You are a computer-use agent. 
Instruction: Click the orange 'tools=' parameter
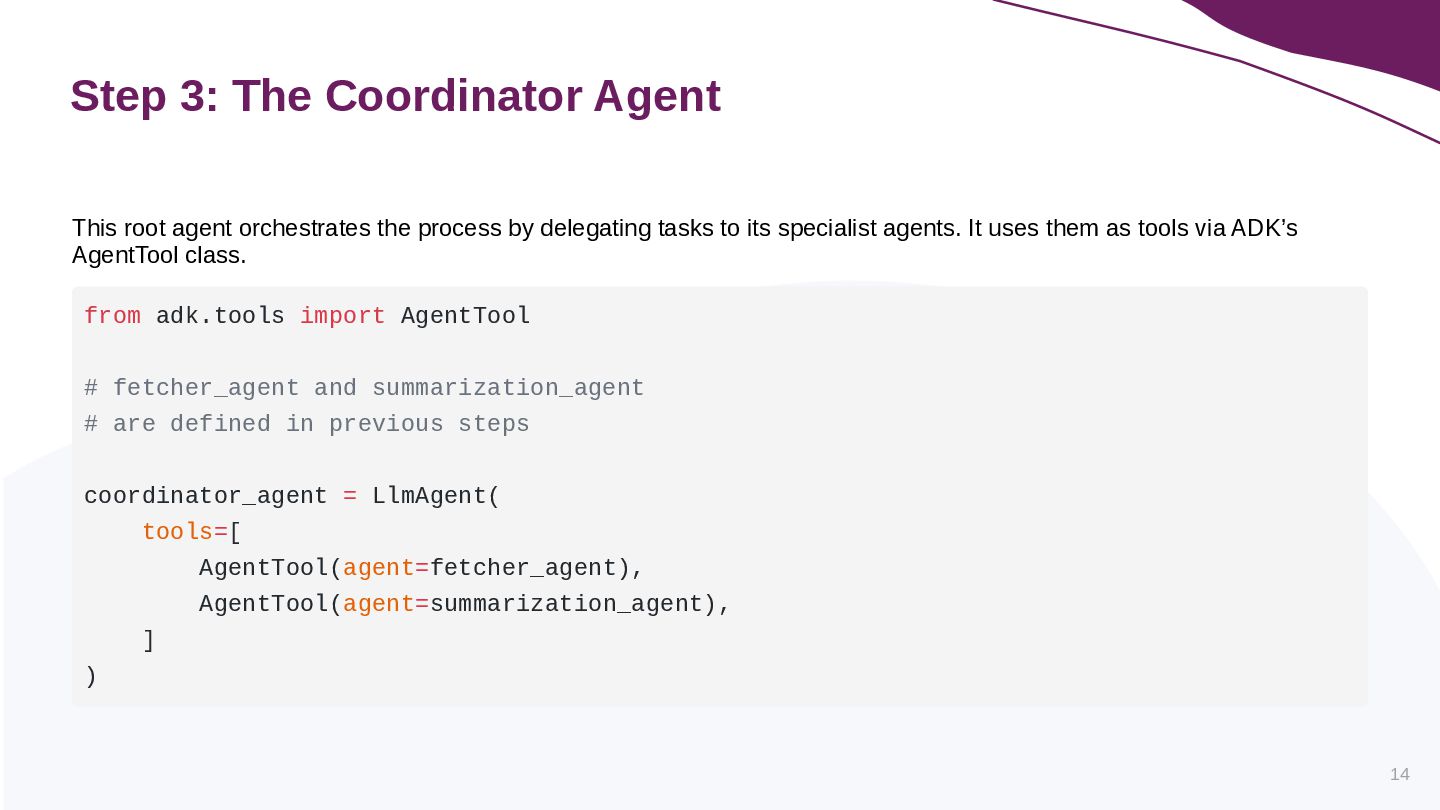click(x=185, y=532)
